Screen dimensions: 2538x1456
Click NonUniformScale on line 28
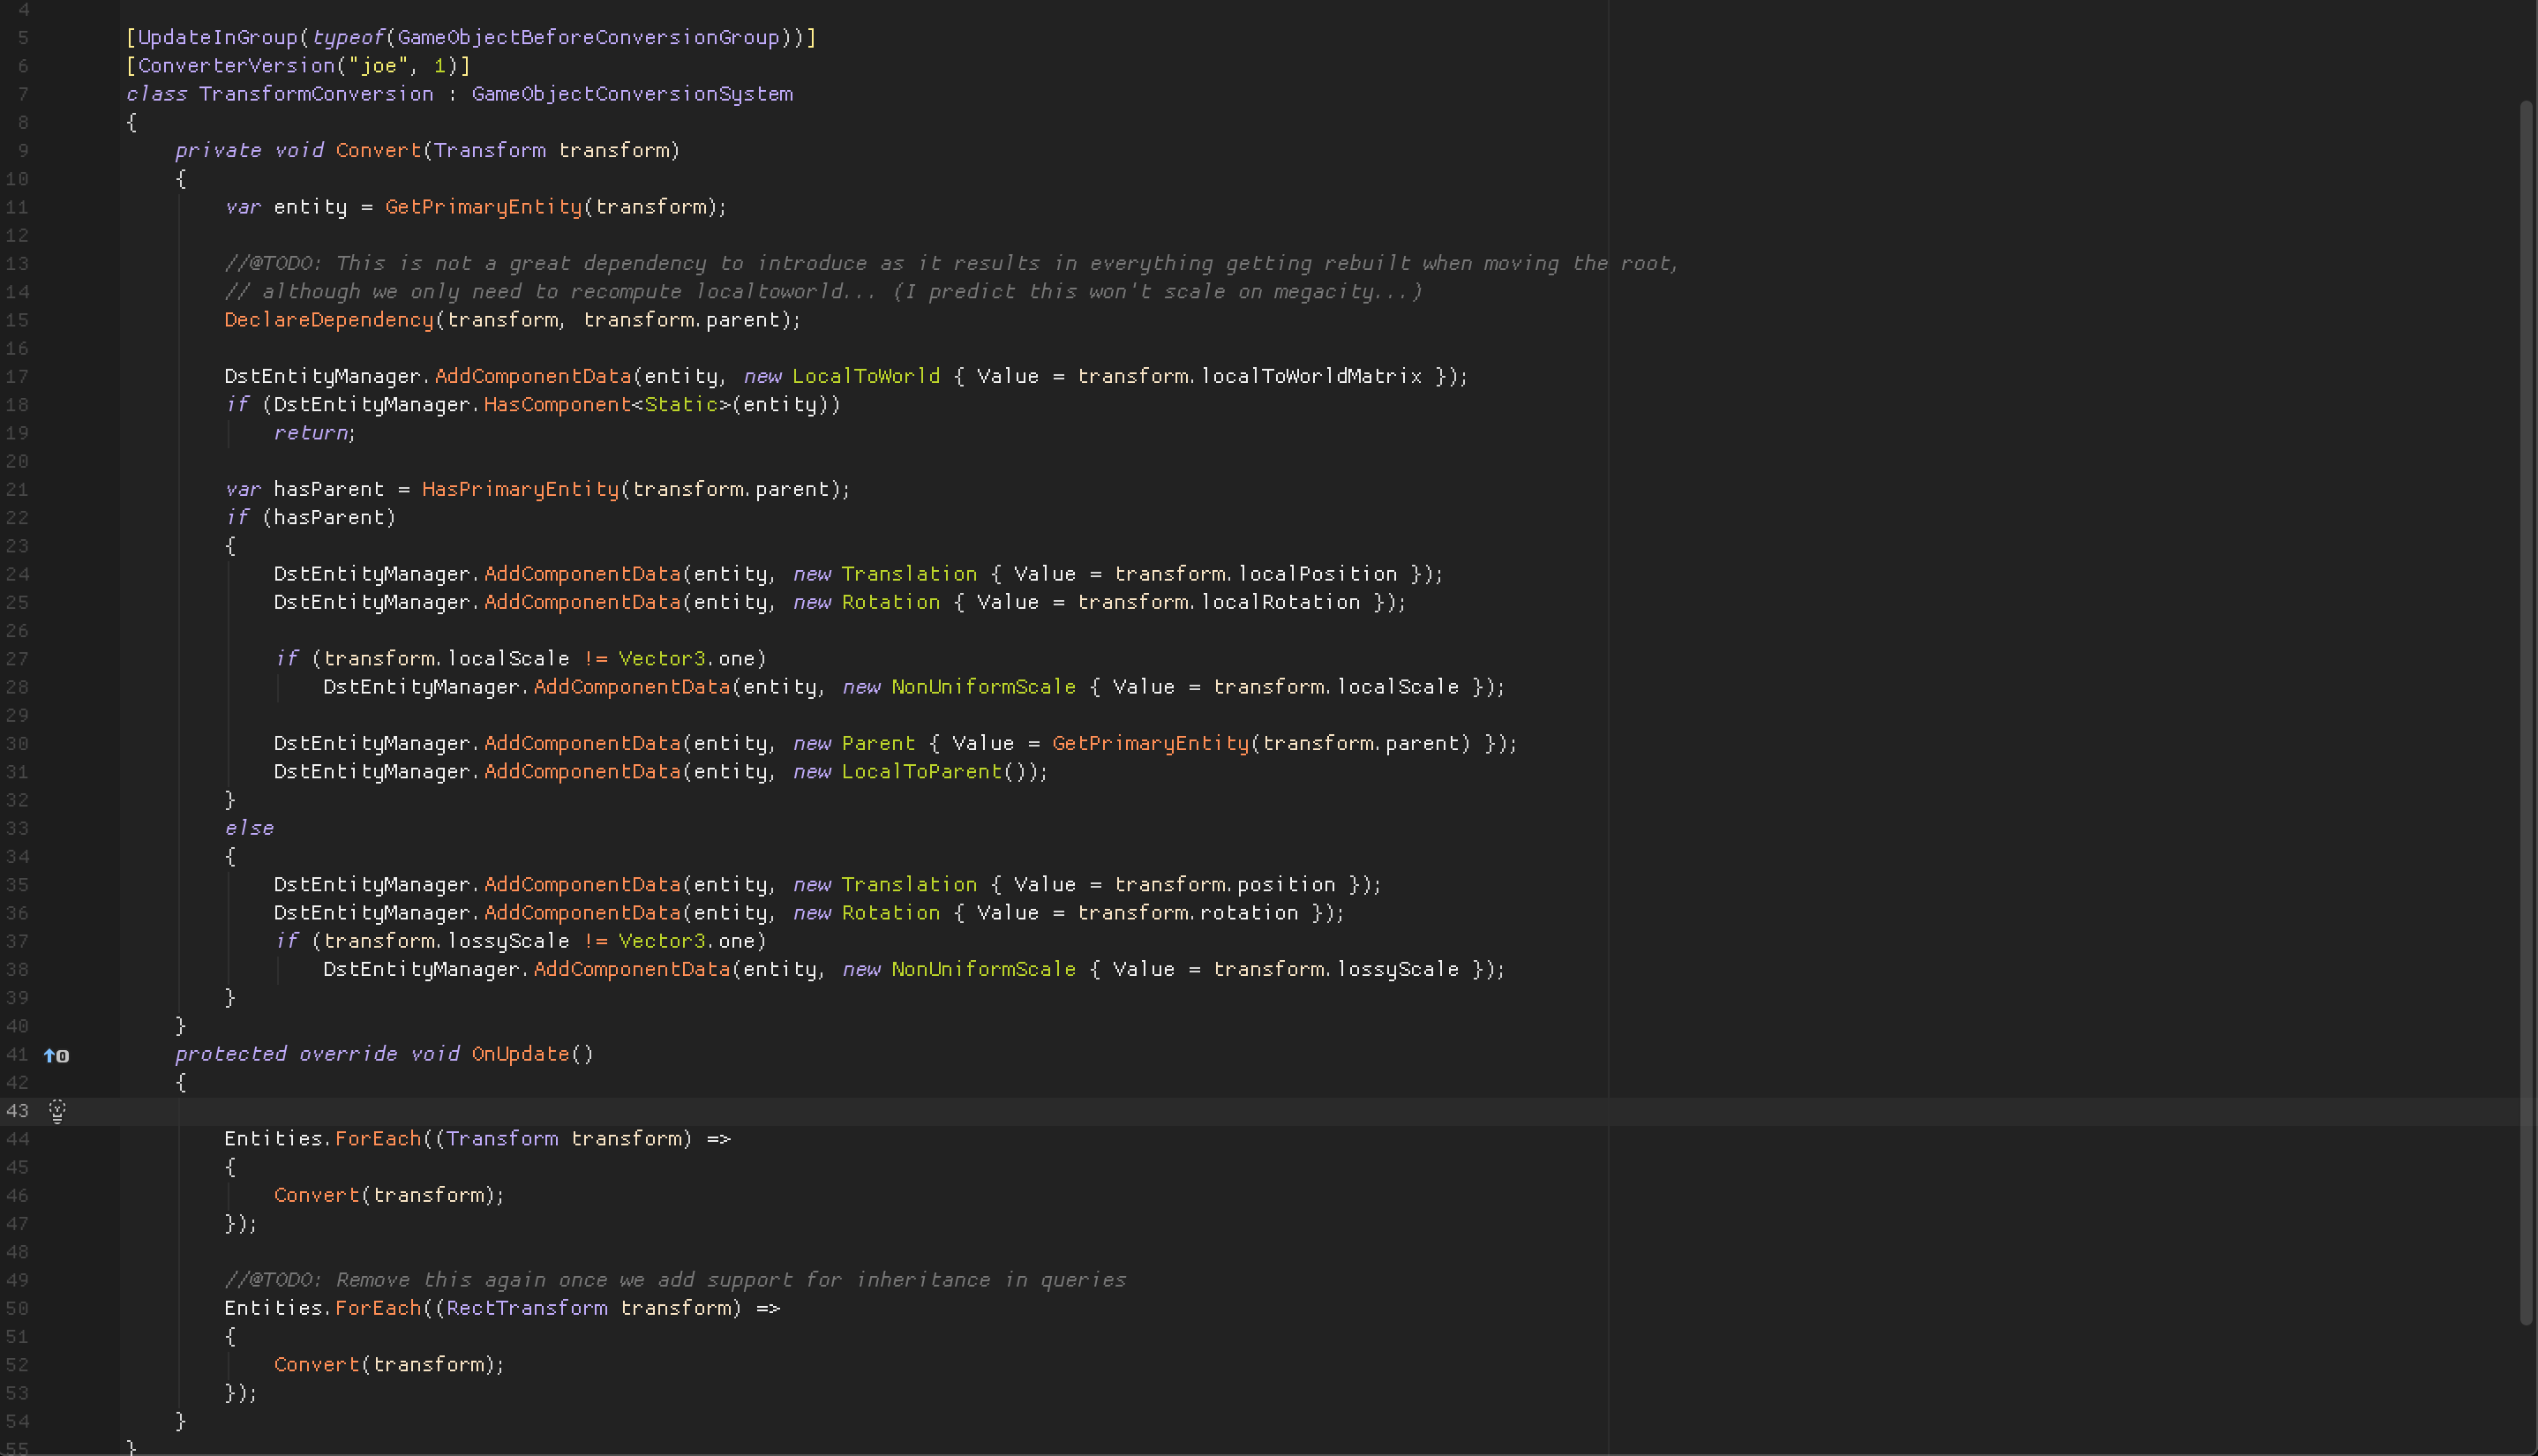pos(983,688)
